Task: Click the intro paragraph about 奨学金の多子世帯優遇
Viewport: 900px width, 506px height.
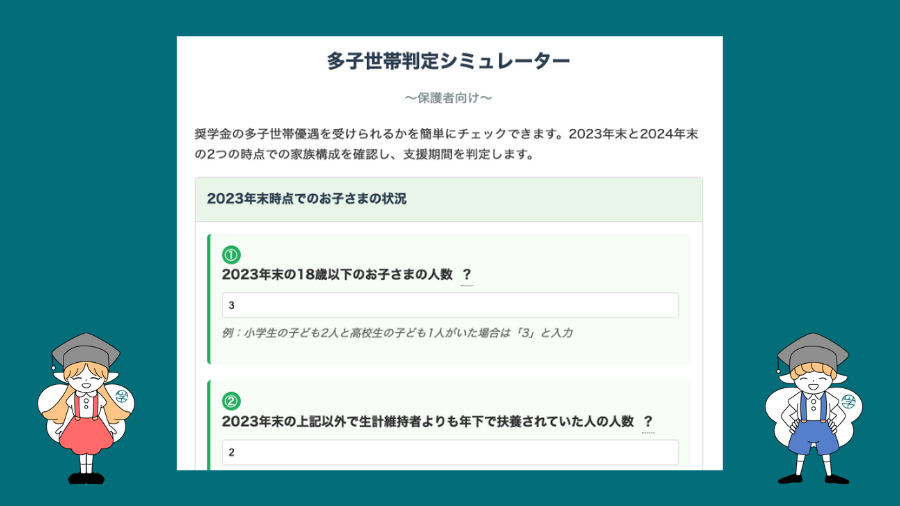Action: (449, 144)
